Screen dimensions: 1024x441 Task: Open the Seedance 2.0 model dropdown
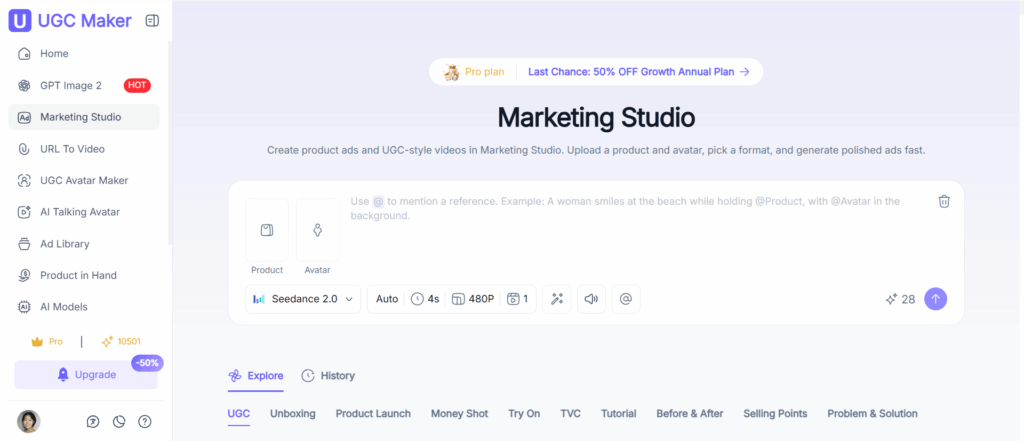[303, 299]
